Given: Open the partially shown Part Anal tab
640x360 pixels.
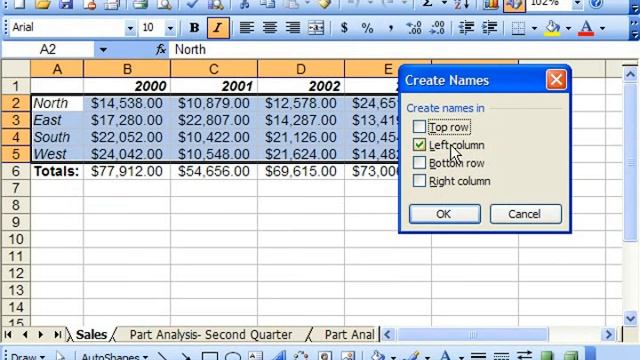Looking at the screenshot, I should click(x=349, y=335).
